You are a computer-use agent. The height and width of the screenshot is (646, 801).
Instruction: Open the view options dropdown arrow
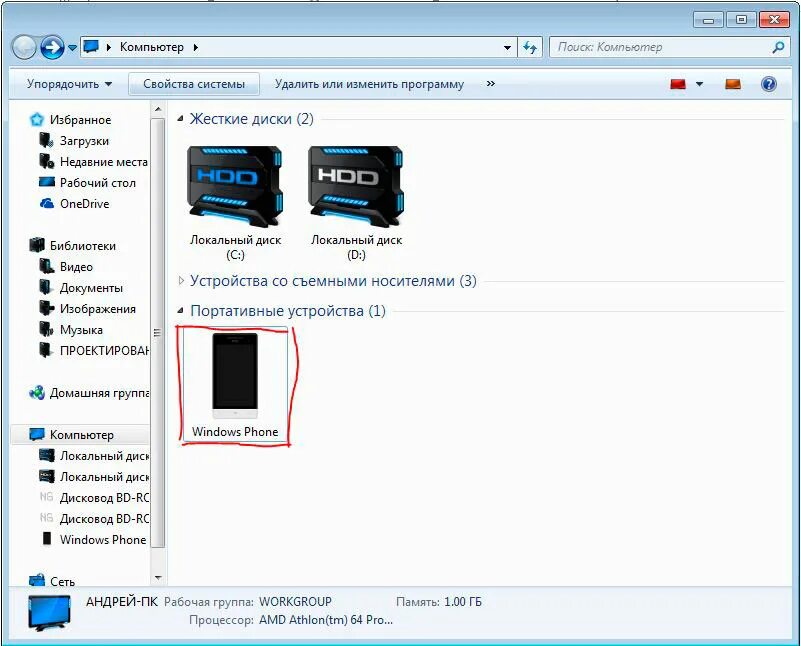click(x=699, y=84)
